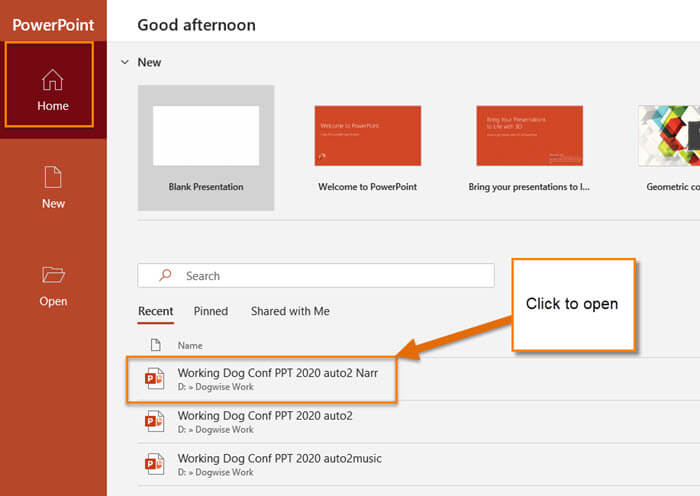Image resolution: width=700 pixels, height=496 pixels.
Task: Sort files by the Name column header
Action: 190,345
